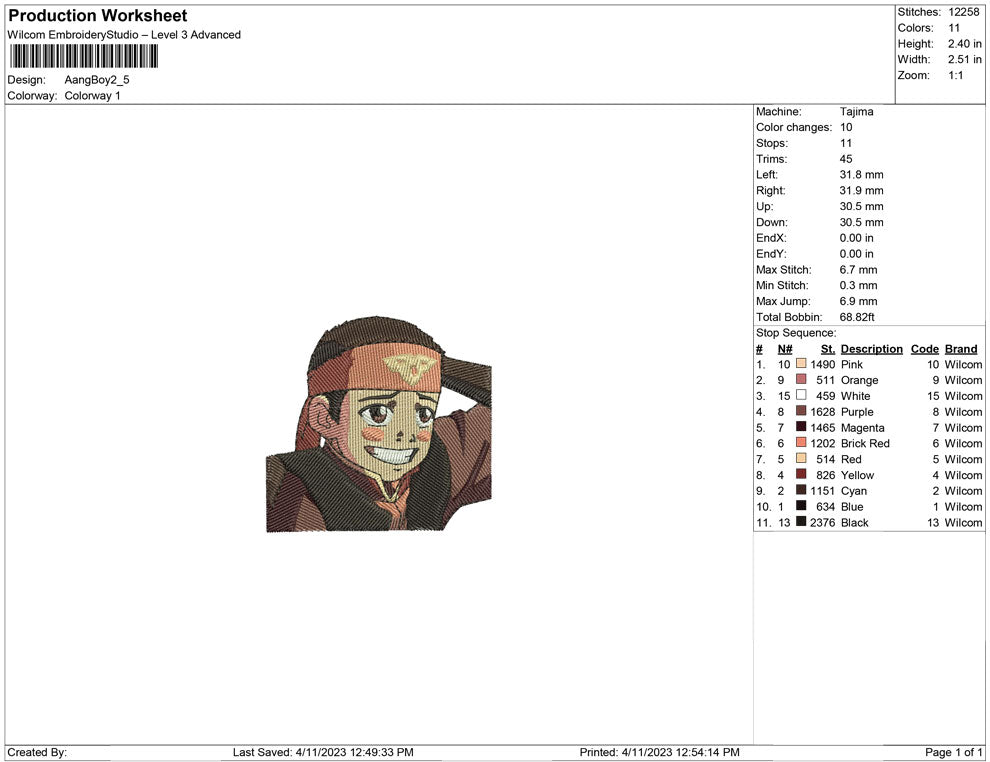Select the design name AangBoy2_5
Viewport: 990px width, 762px height.
click(97, 80)
